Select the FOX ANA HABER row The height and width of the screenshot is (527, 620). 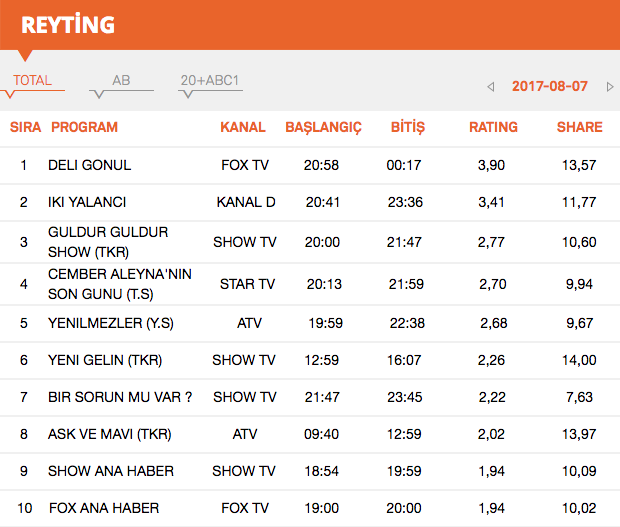click(104, 508)
